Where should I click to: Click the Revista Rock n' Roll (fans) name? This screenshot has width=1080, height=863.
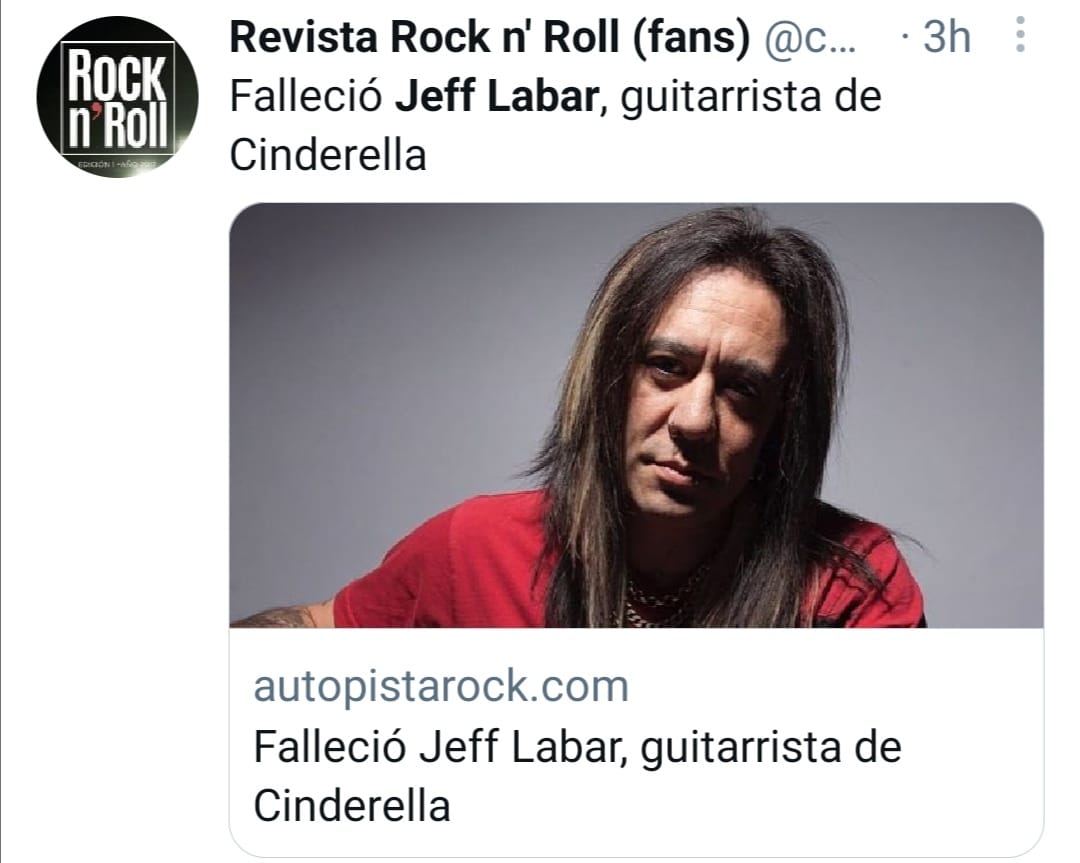pos(489,37)
